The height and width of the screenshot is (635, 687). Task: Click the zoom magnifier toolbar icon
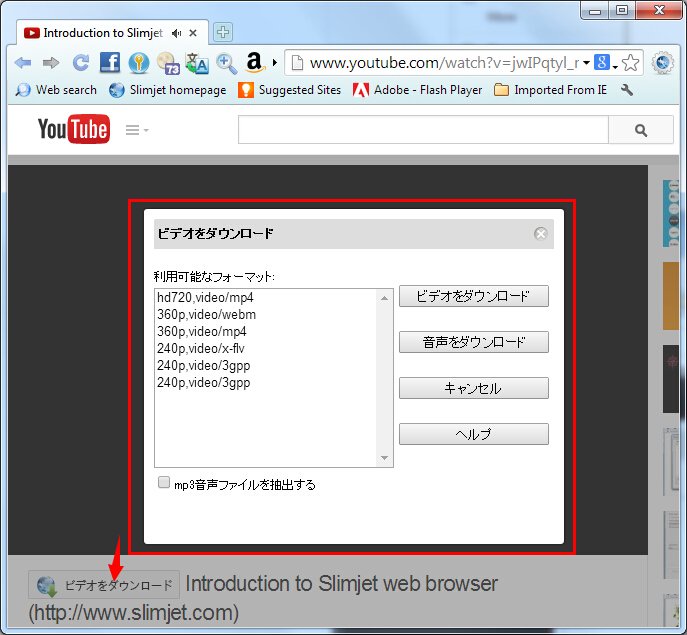[227, 63]
